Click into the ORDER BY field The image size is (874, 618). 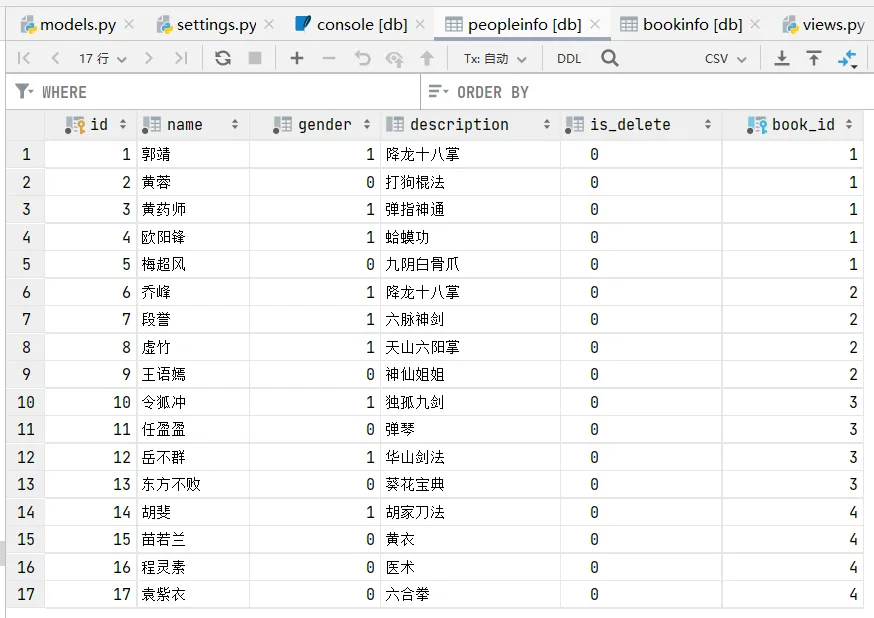pos(647,92)
